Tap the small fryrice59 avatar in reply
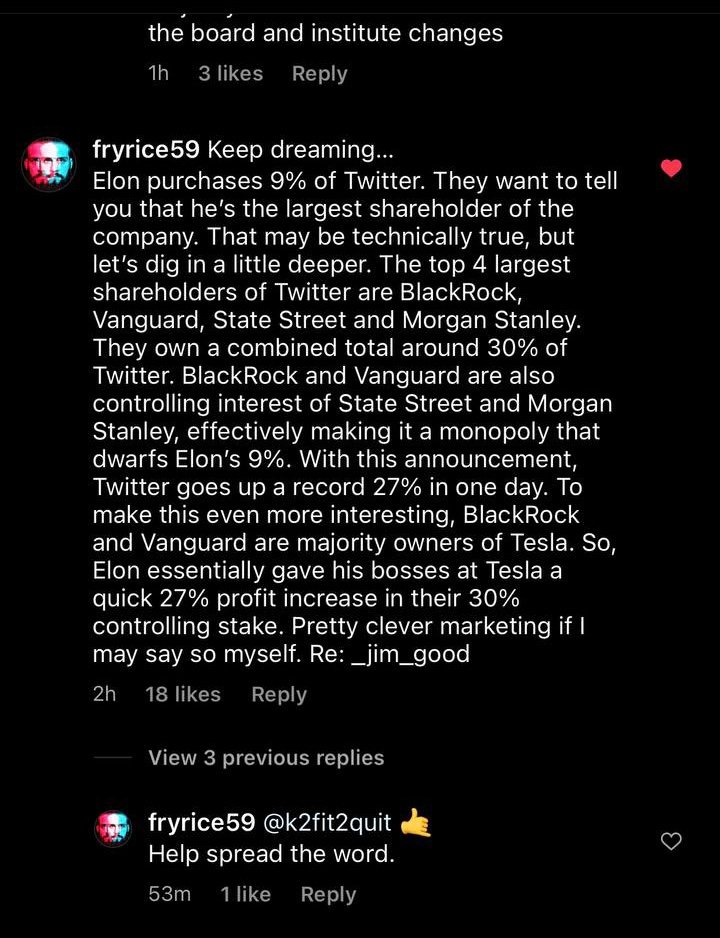Viewport: 720px width, 938px height. pos(113,827)
